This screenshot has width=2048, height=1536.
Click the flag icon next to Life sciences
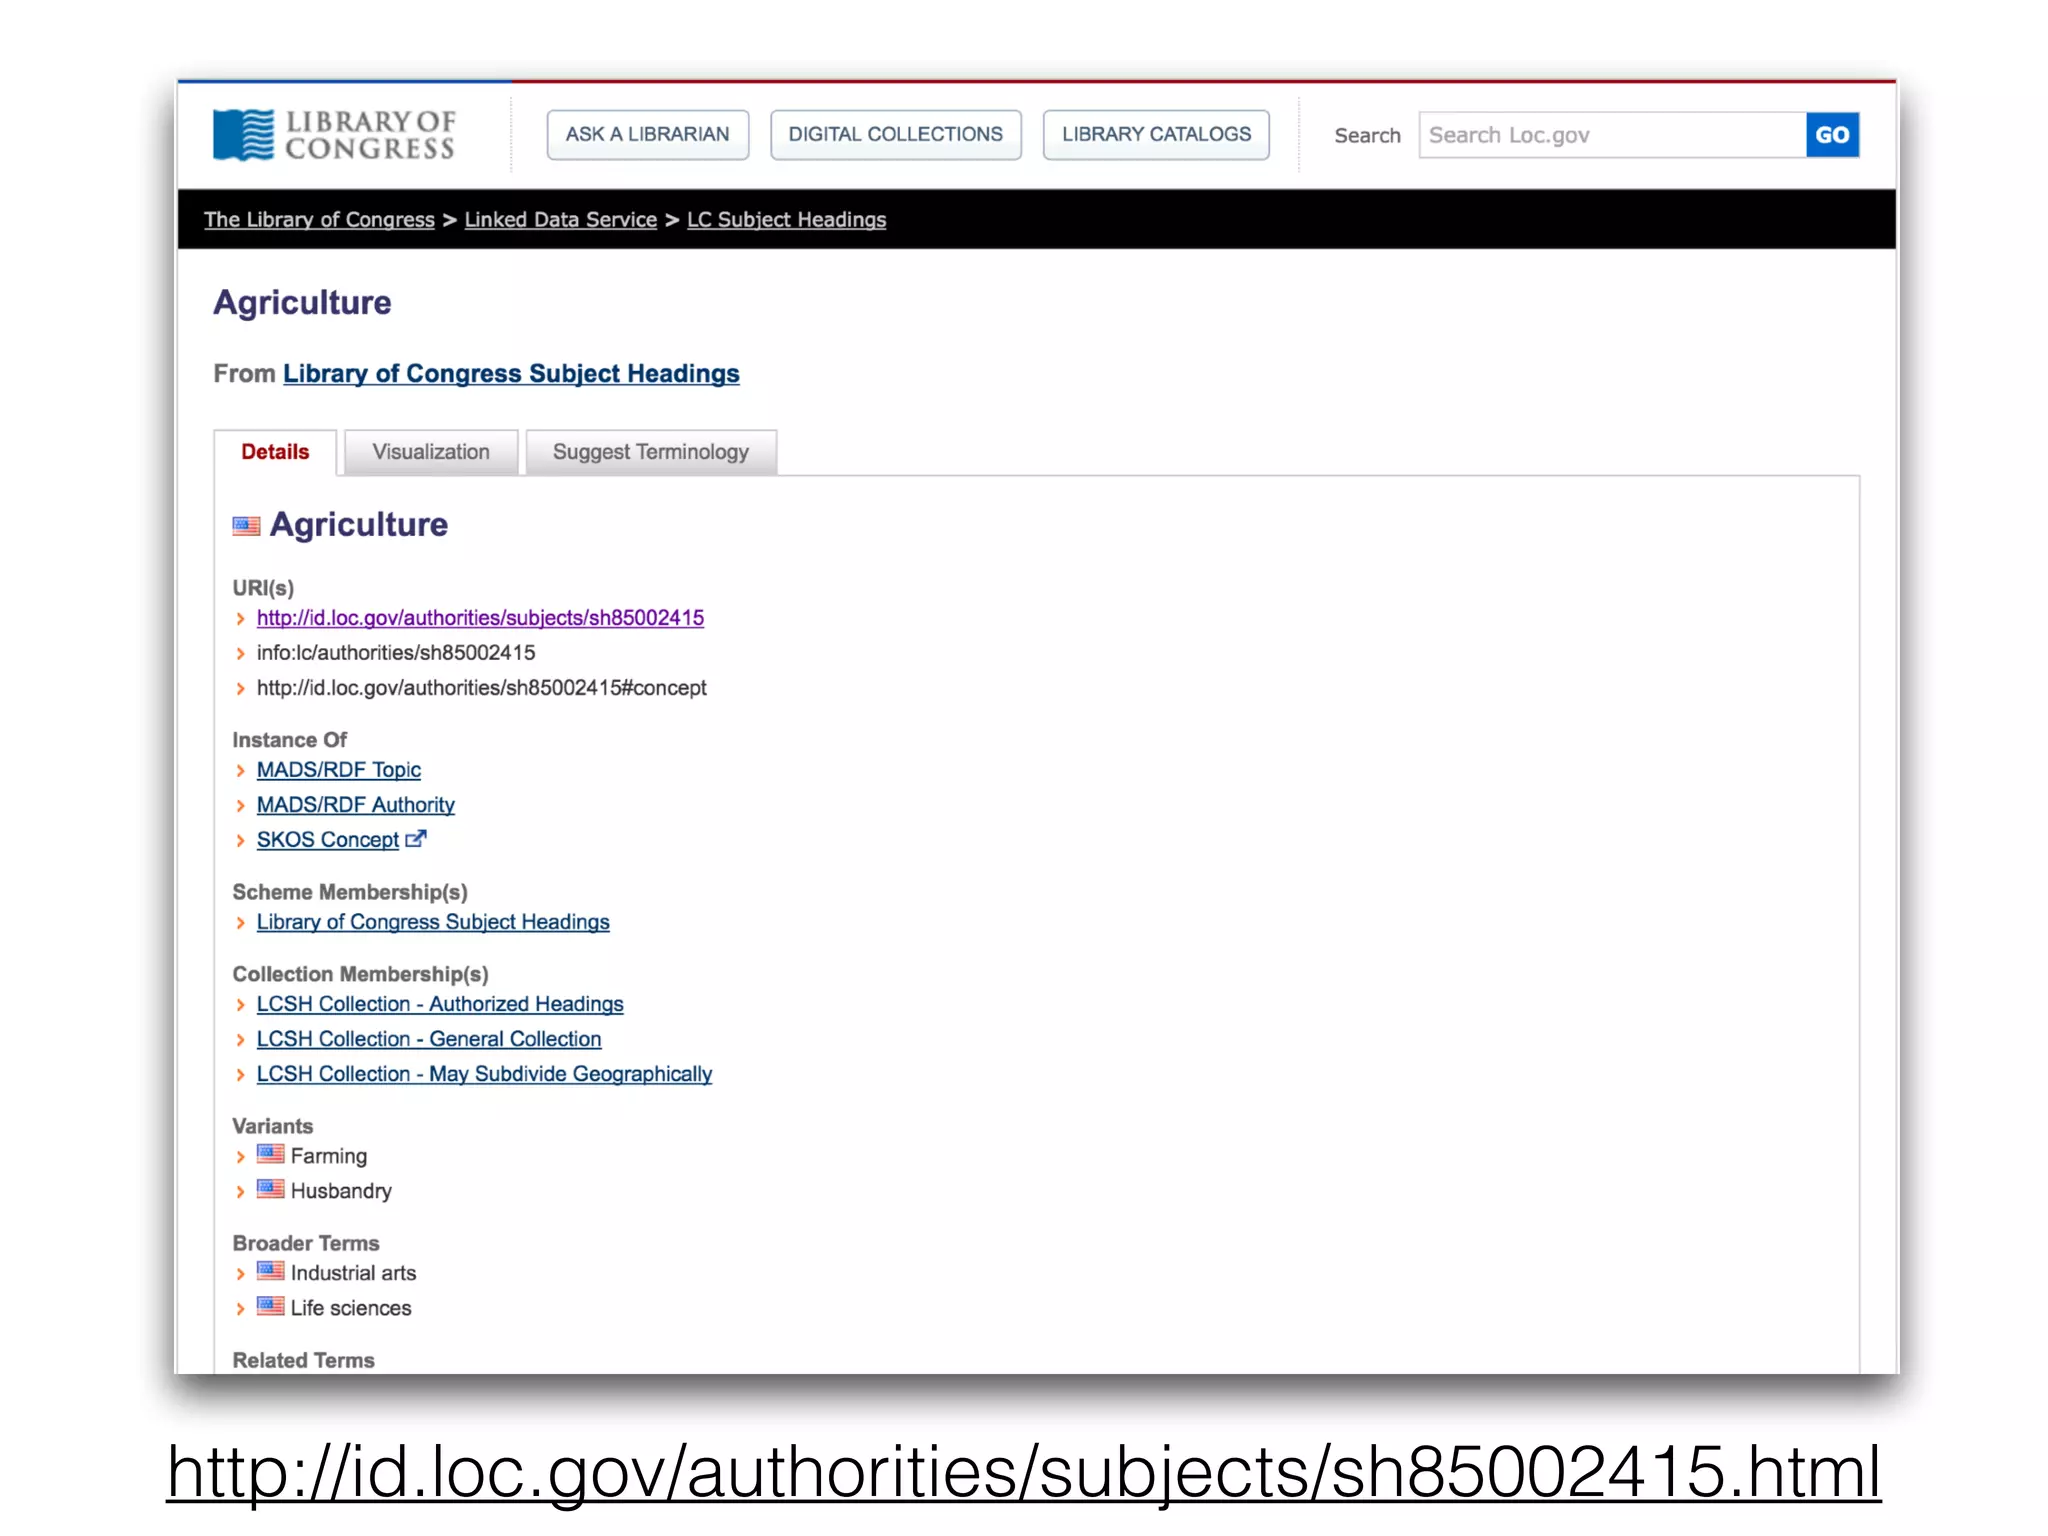(270, 1306)
